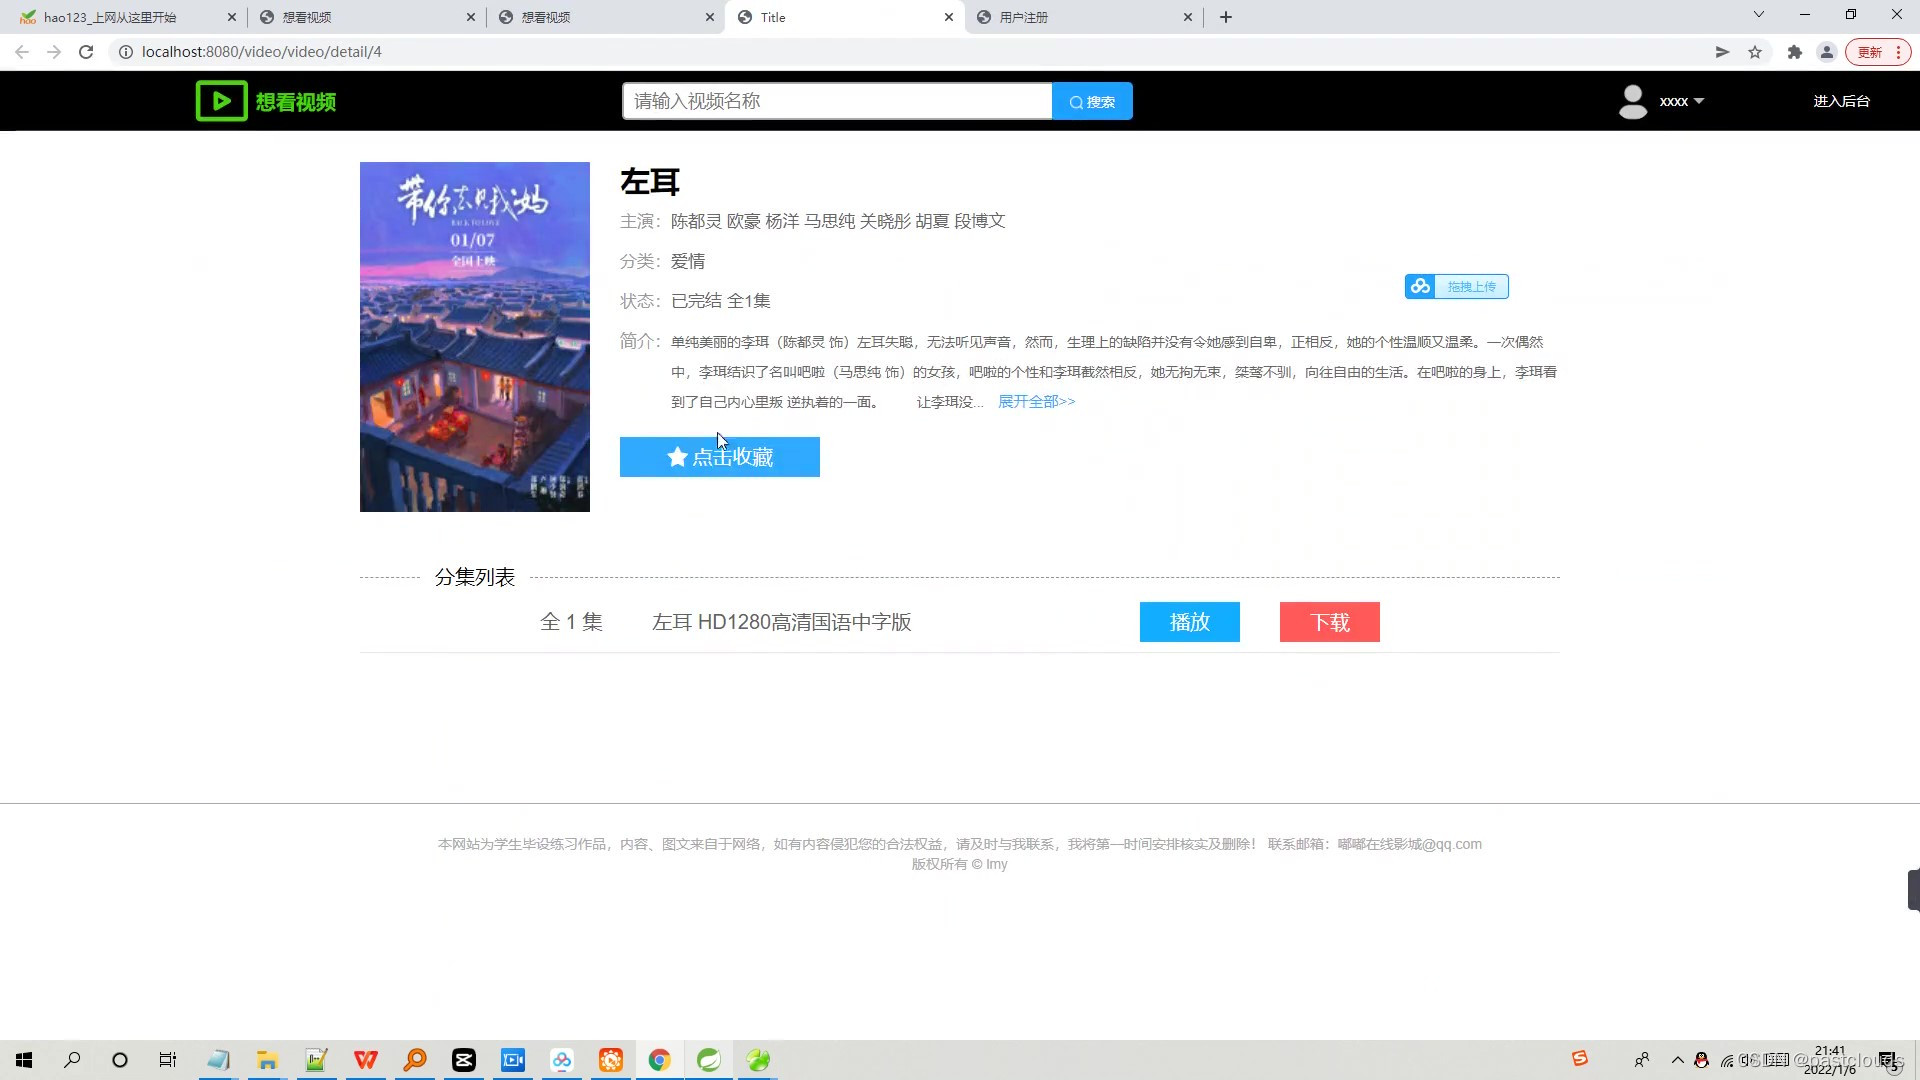The image size is (1920, 1080).
Task: Expand full synopsis via 展开全部 link
Action: point(1036,401)
